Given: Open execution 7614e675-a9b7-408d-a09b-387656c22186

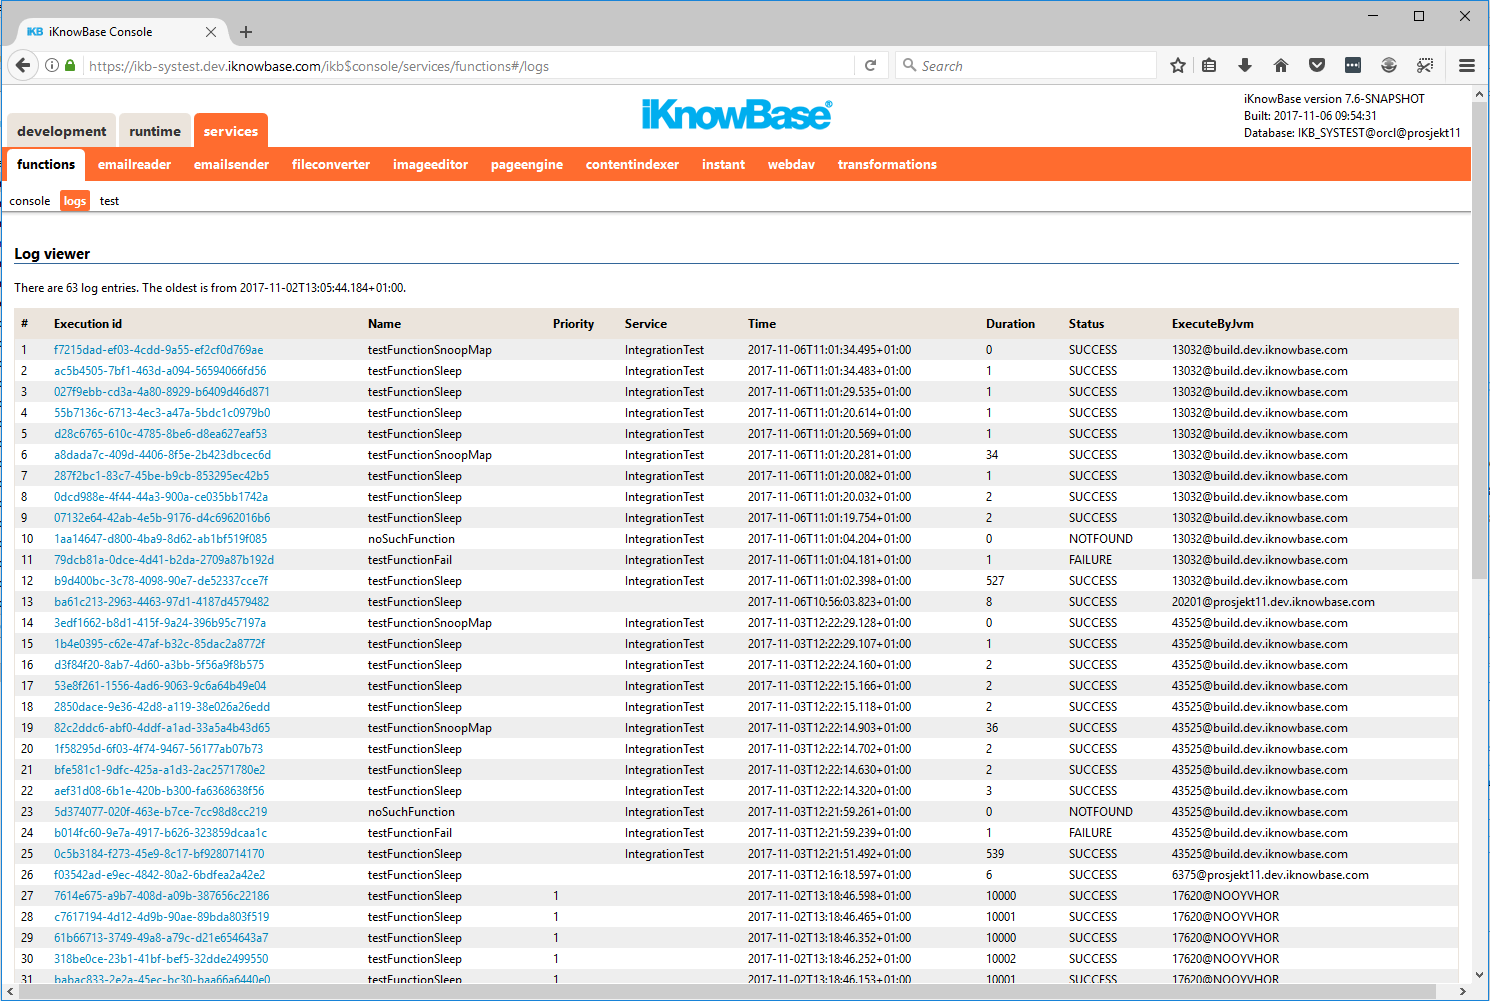Looking at the screenshot, I should pyautogui.click(x=161, y=896).
